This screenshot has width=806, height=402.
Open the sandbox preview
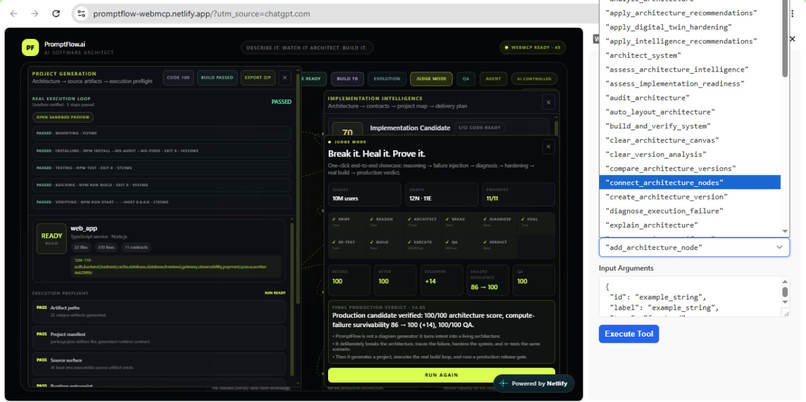63,117
